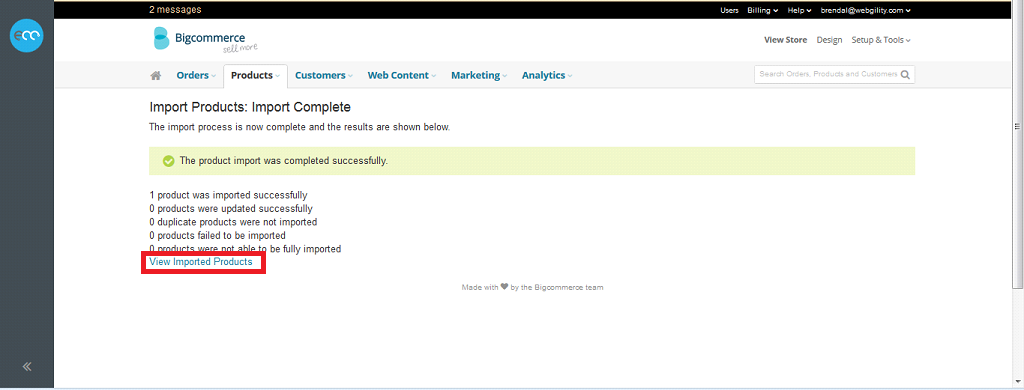Expand the Web Content menu

(402, 75)
